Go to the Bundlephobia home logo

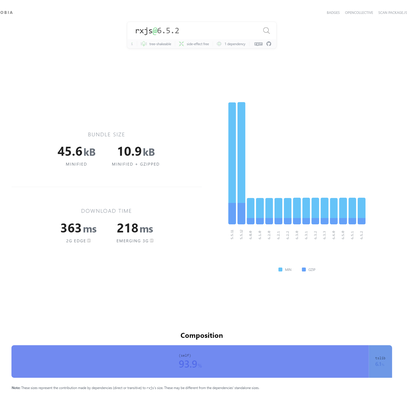[6, 13]
